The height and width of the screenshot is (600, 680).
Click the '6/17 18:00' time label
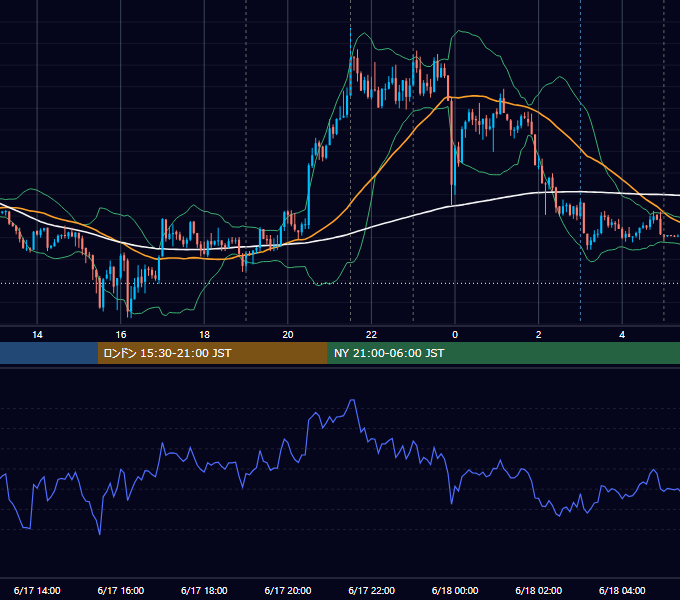pos(204,590)
